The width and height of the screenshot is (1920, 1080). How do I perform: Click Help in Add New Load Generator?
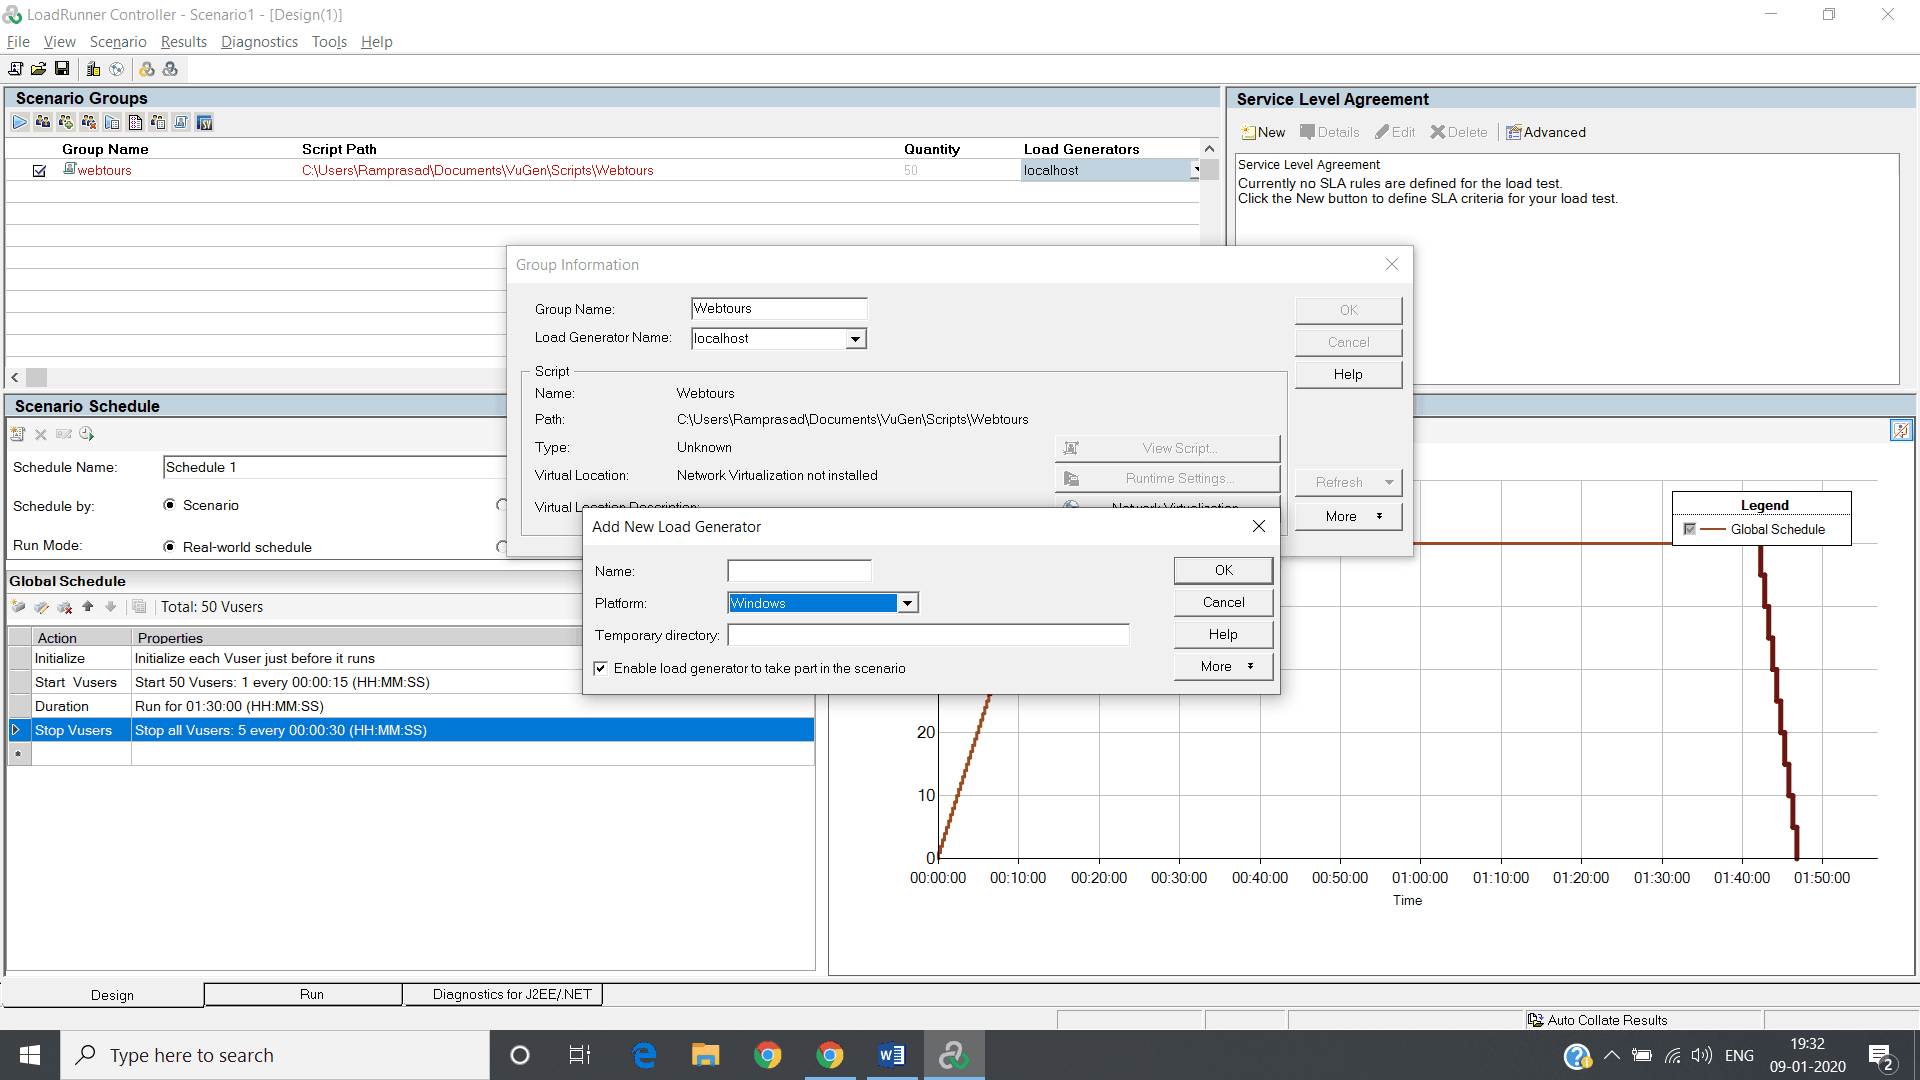point(1223,634)
